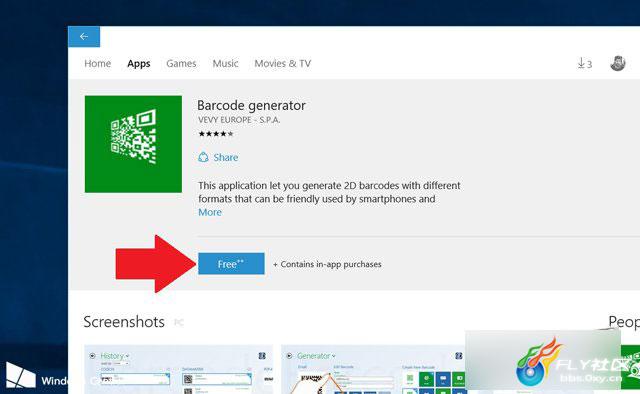640x394 pixels.
Task: Open the Generator screenshot thumbnail
Action: click(373, 369)
